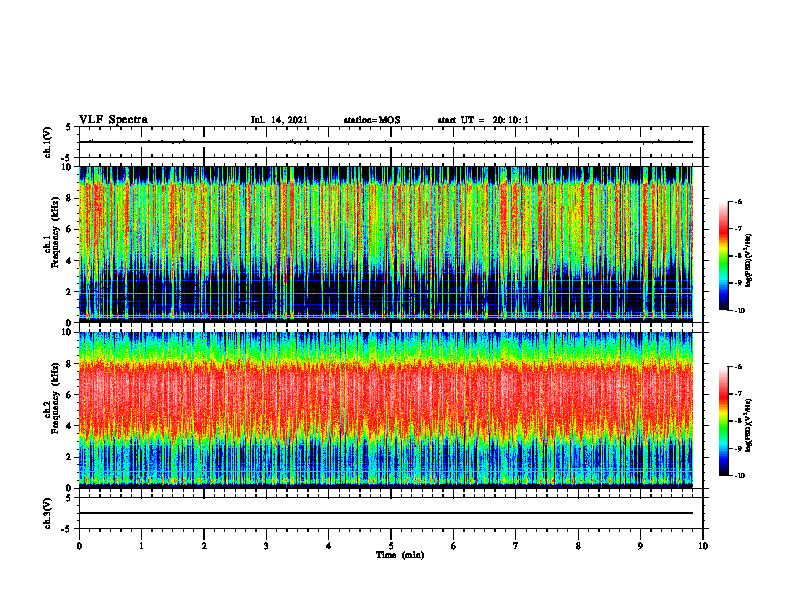Click bottom time axis tick label "6"
Screen dimensions: 792x612
point(454,546)
